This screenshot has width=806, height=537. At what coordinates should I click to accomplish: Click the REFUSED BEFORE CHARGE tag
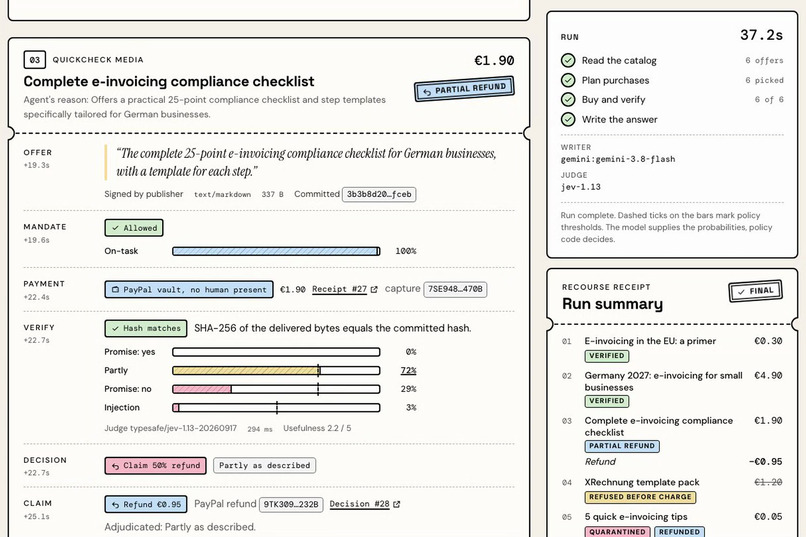point(640,497)
